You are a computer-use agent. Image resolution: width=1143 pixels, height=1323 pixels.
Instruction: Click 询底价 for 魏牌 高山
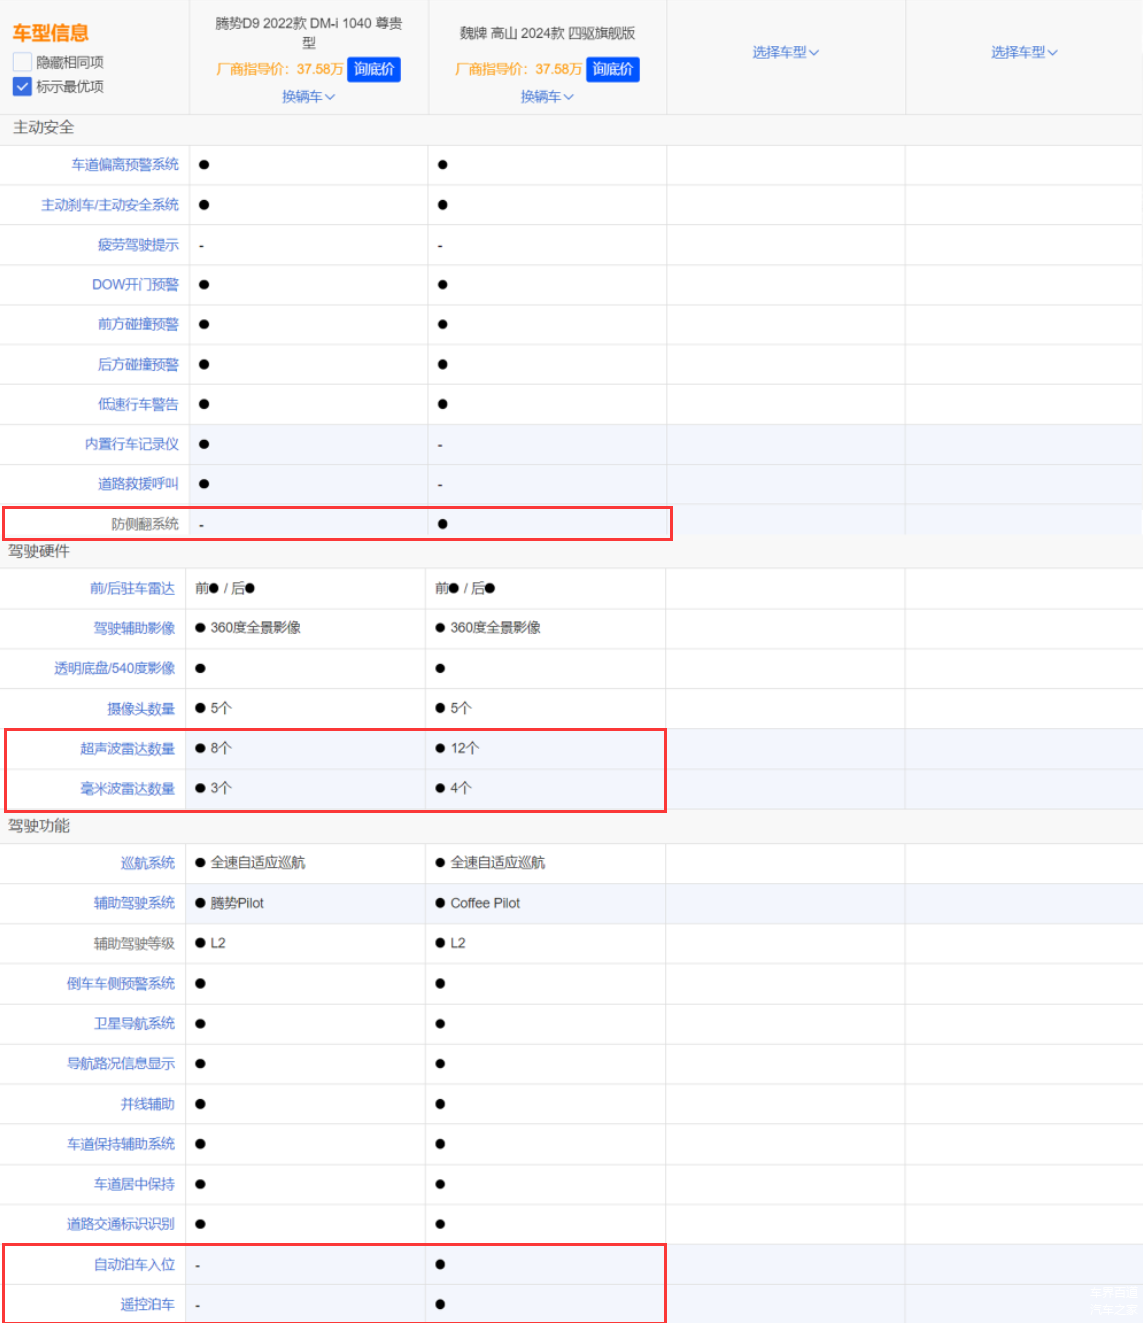[612, 69]
